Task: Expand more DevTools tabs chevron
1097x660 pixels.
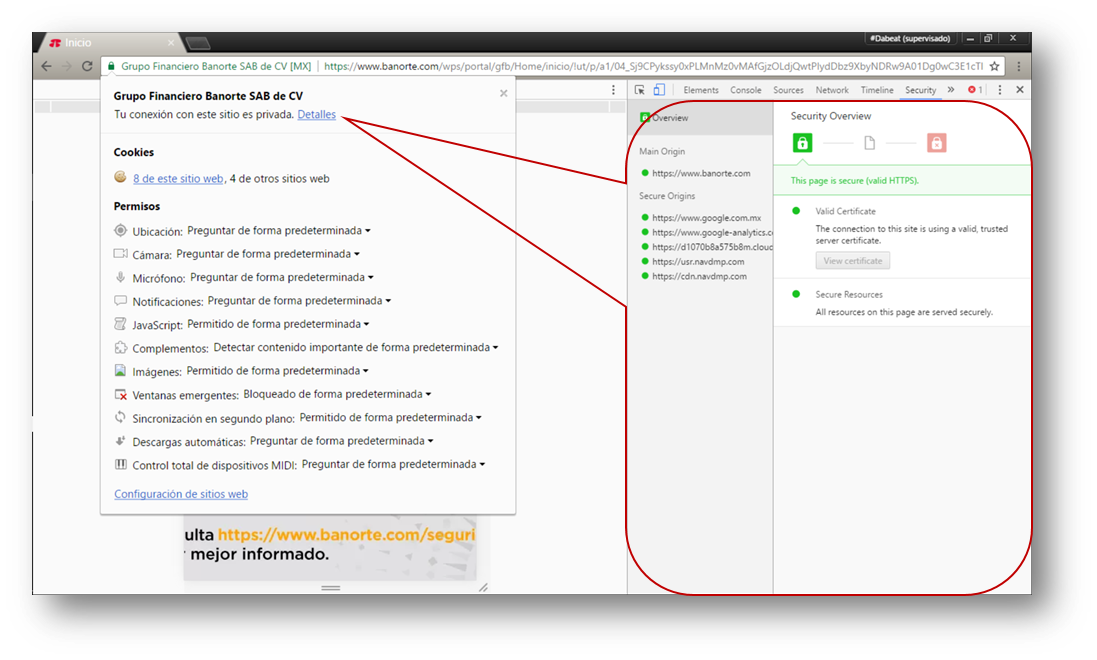Action: [x=951, y=90]
